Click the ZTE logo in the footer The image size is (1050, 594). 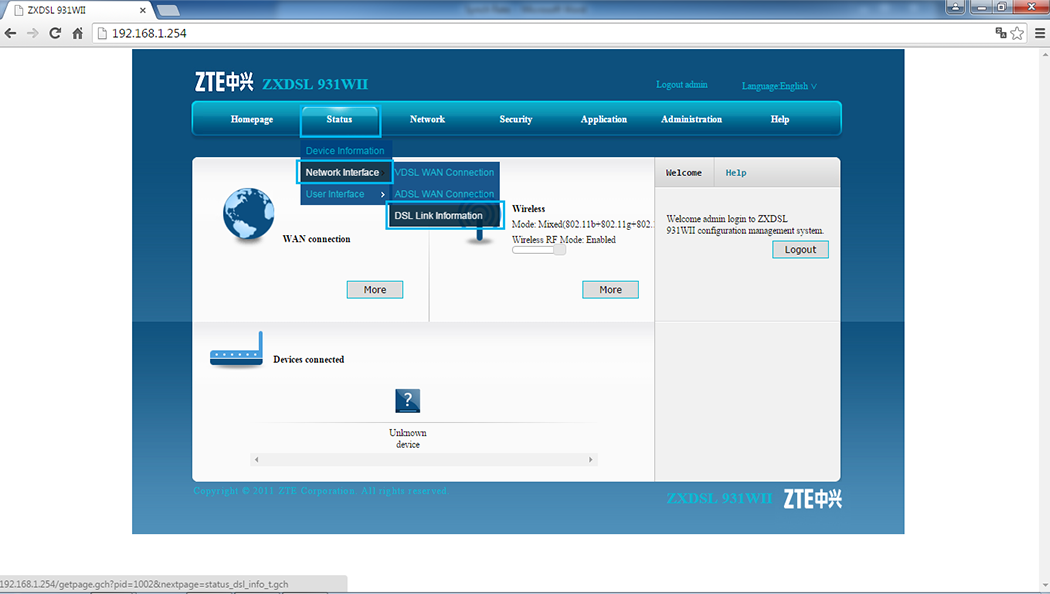point(812,499)
